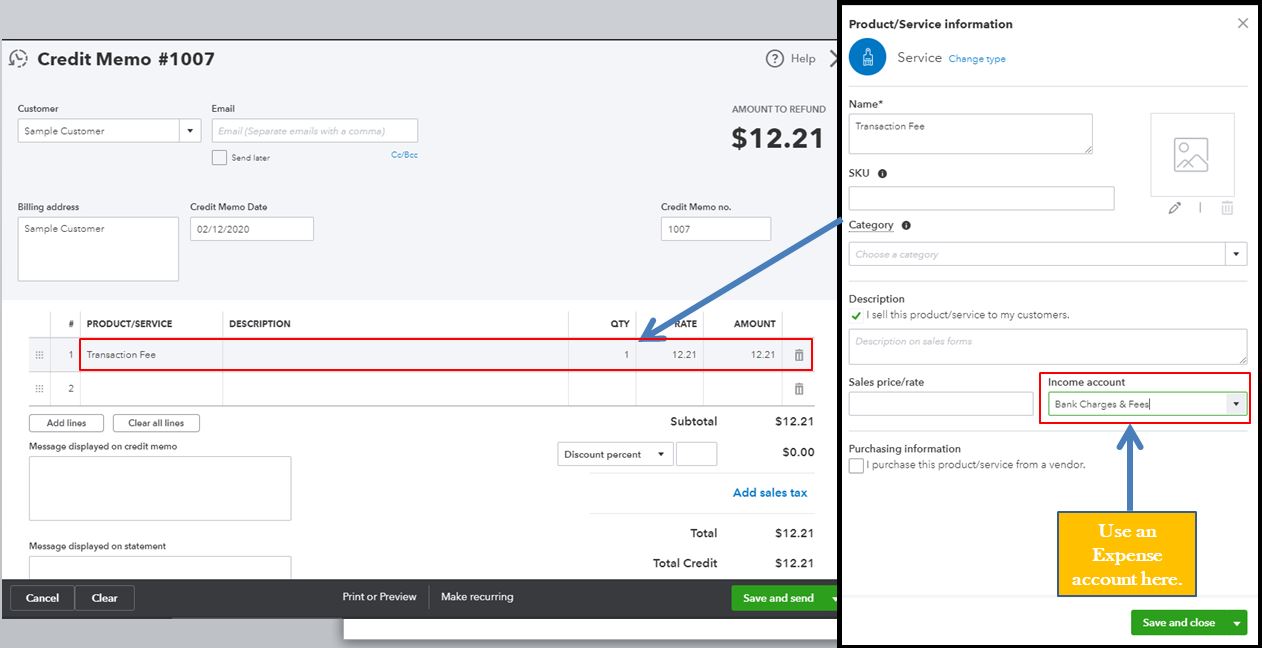Toggle 'I sell this product/service to my customers'
This screenshot has height=648, width=1262.
point(856,315)
